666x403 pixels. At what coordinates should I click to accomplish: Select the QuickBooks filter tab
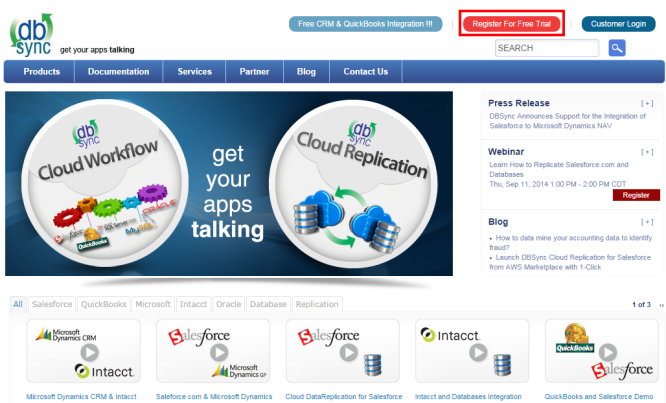[x=104, y=304]
